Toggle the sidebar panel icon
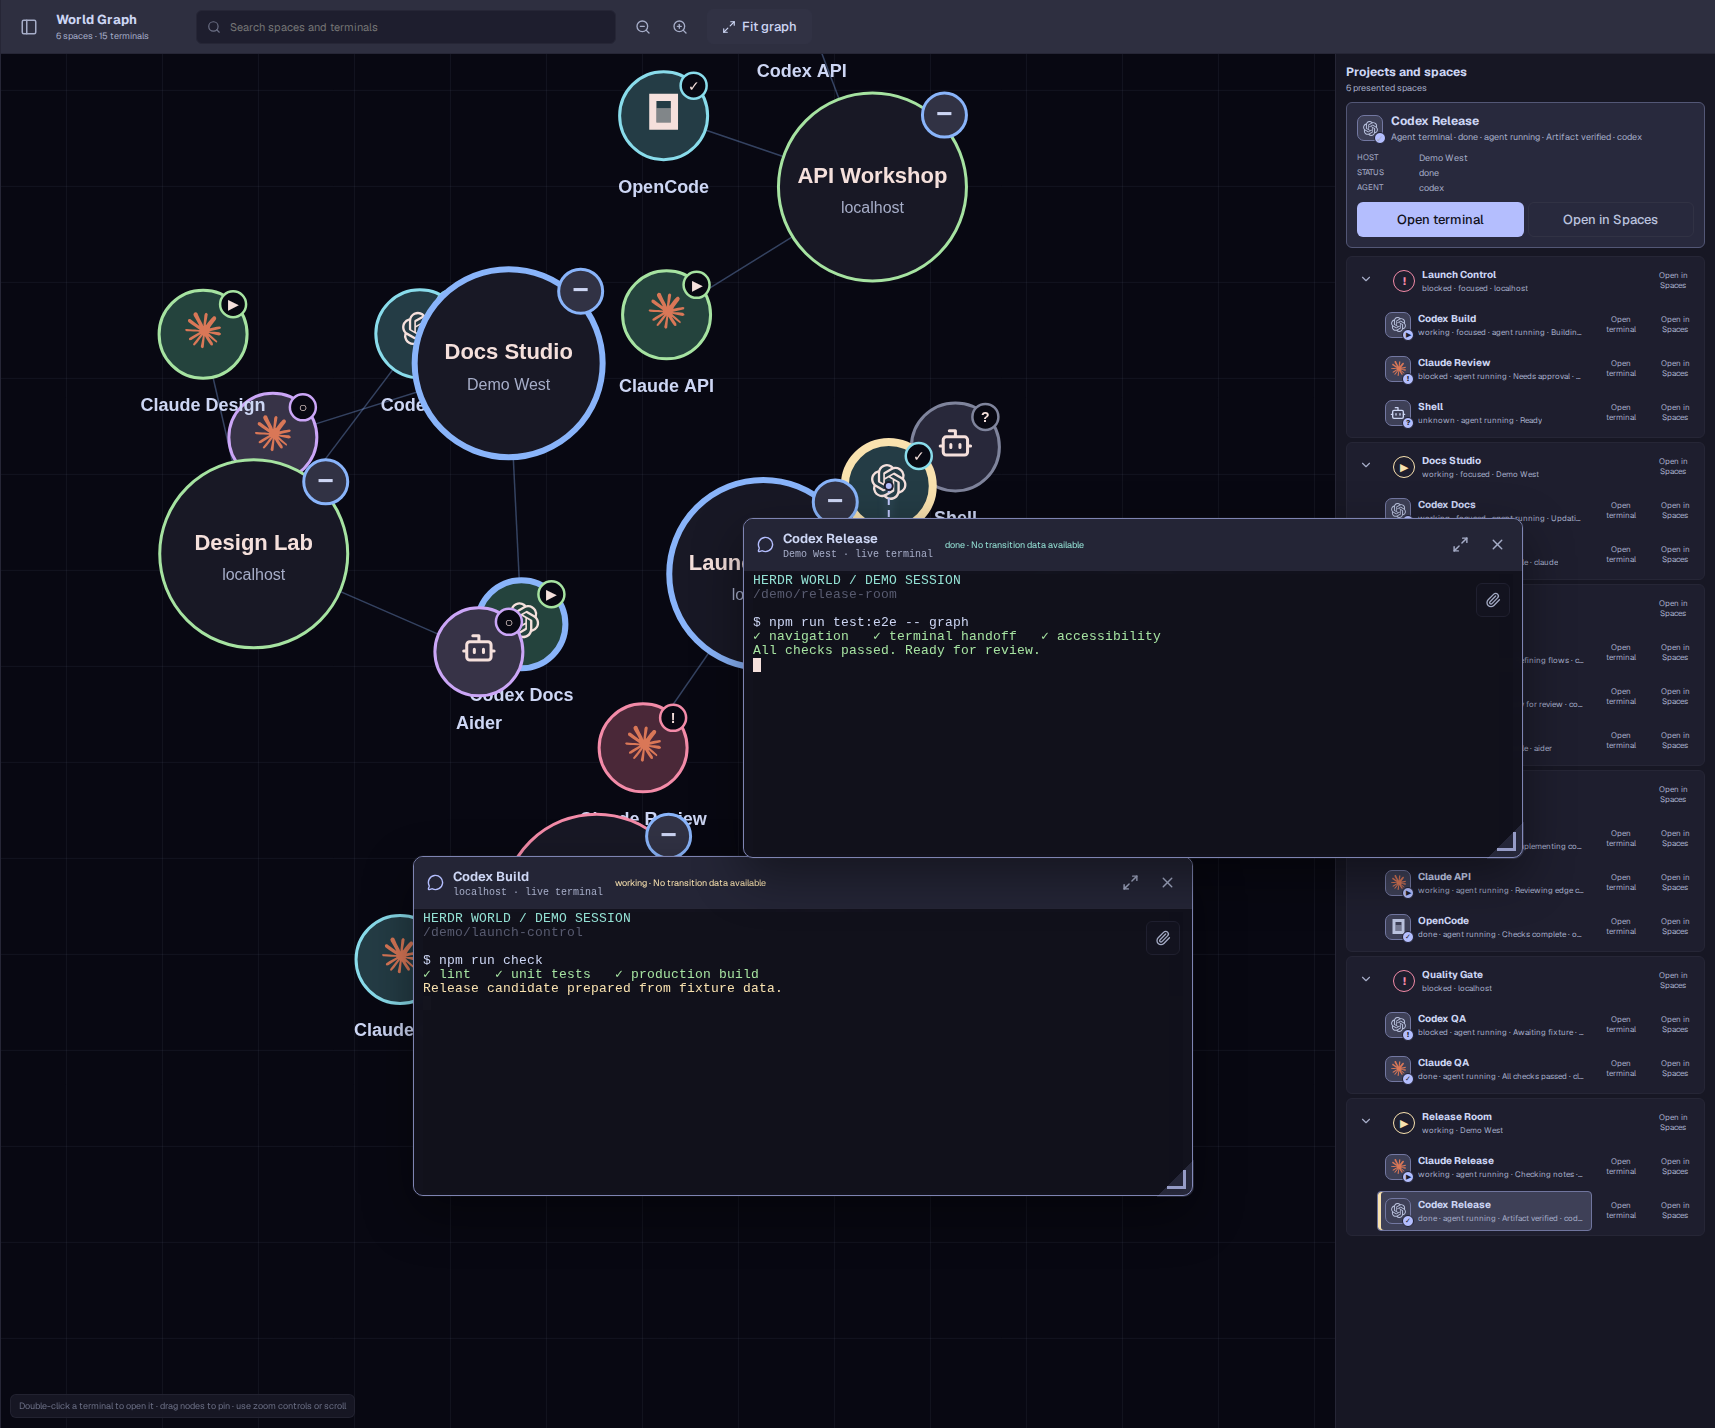 [29, 27]
